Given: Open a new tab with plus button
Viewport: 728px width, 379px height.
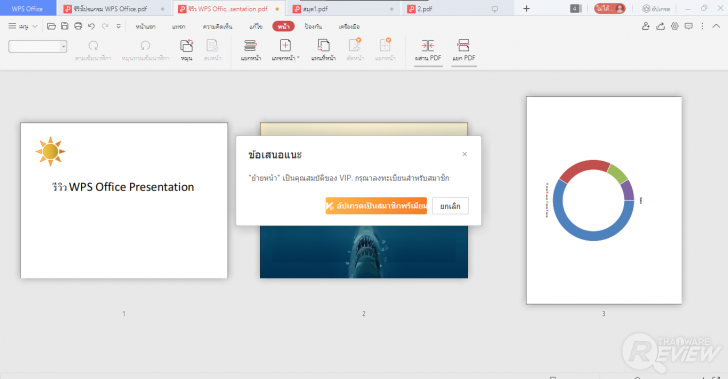Looking at the screenshot, I should pyautogui.click(x=526, y=8).
